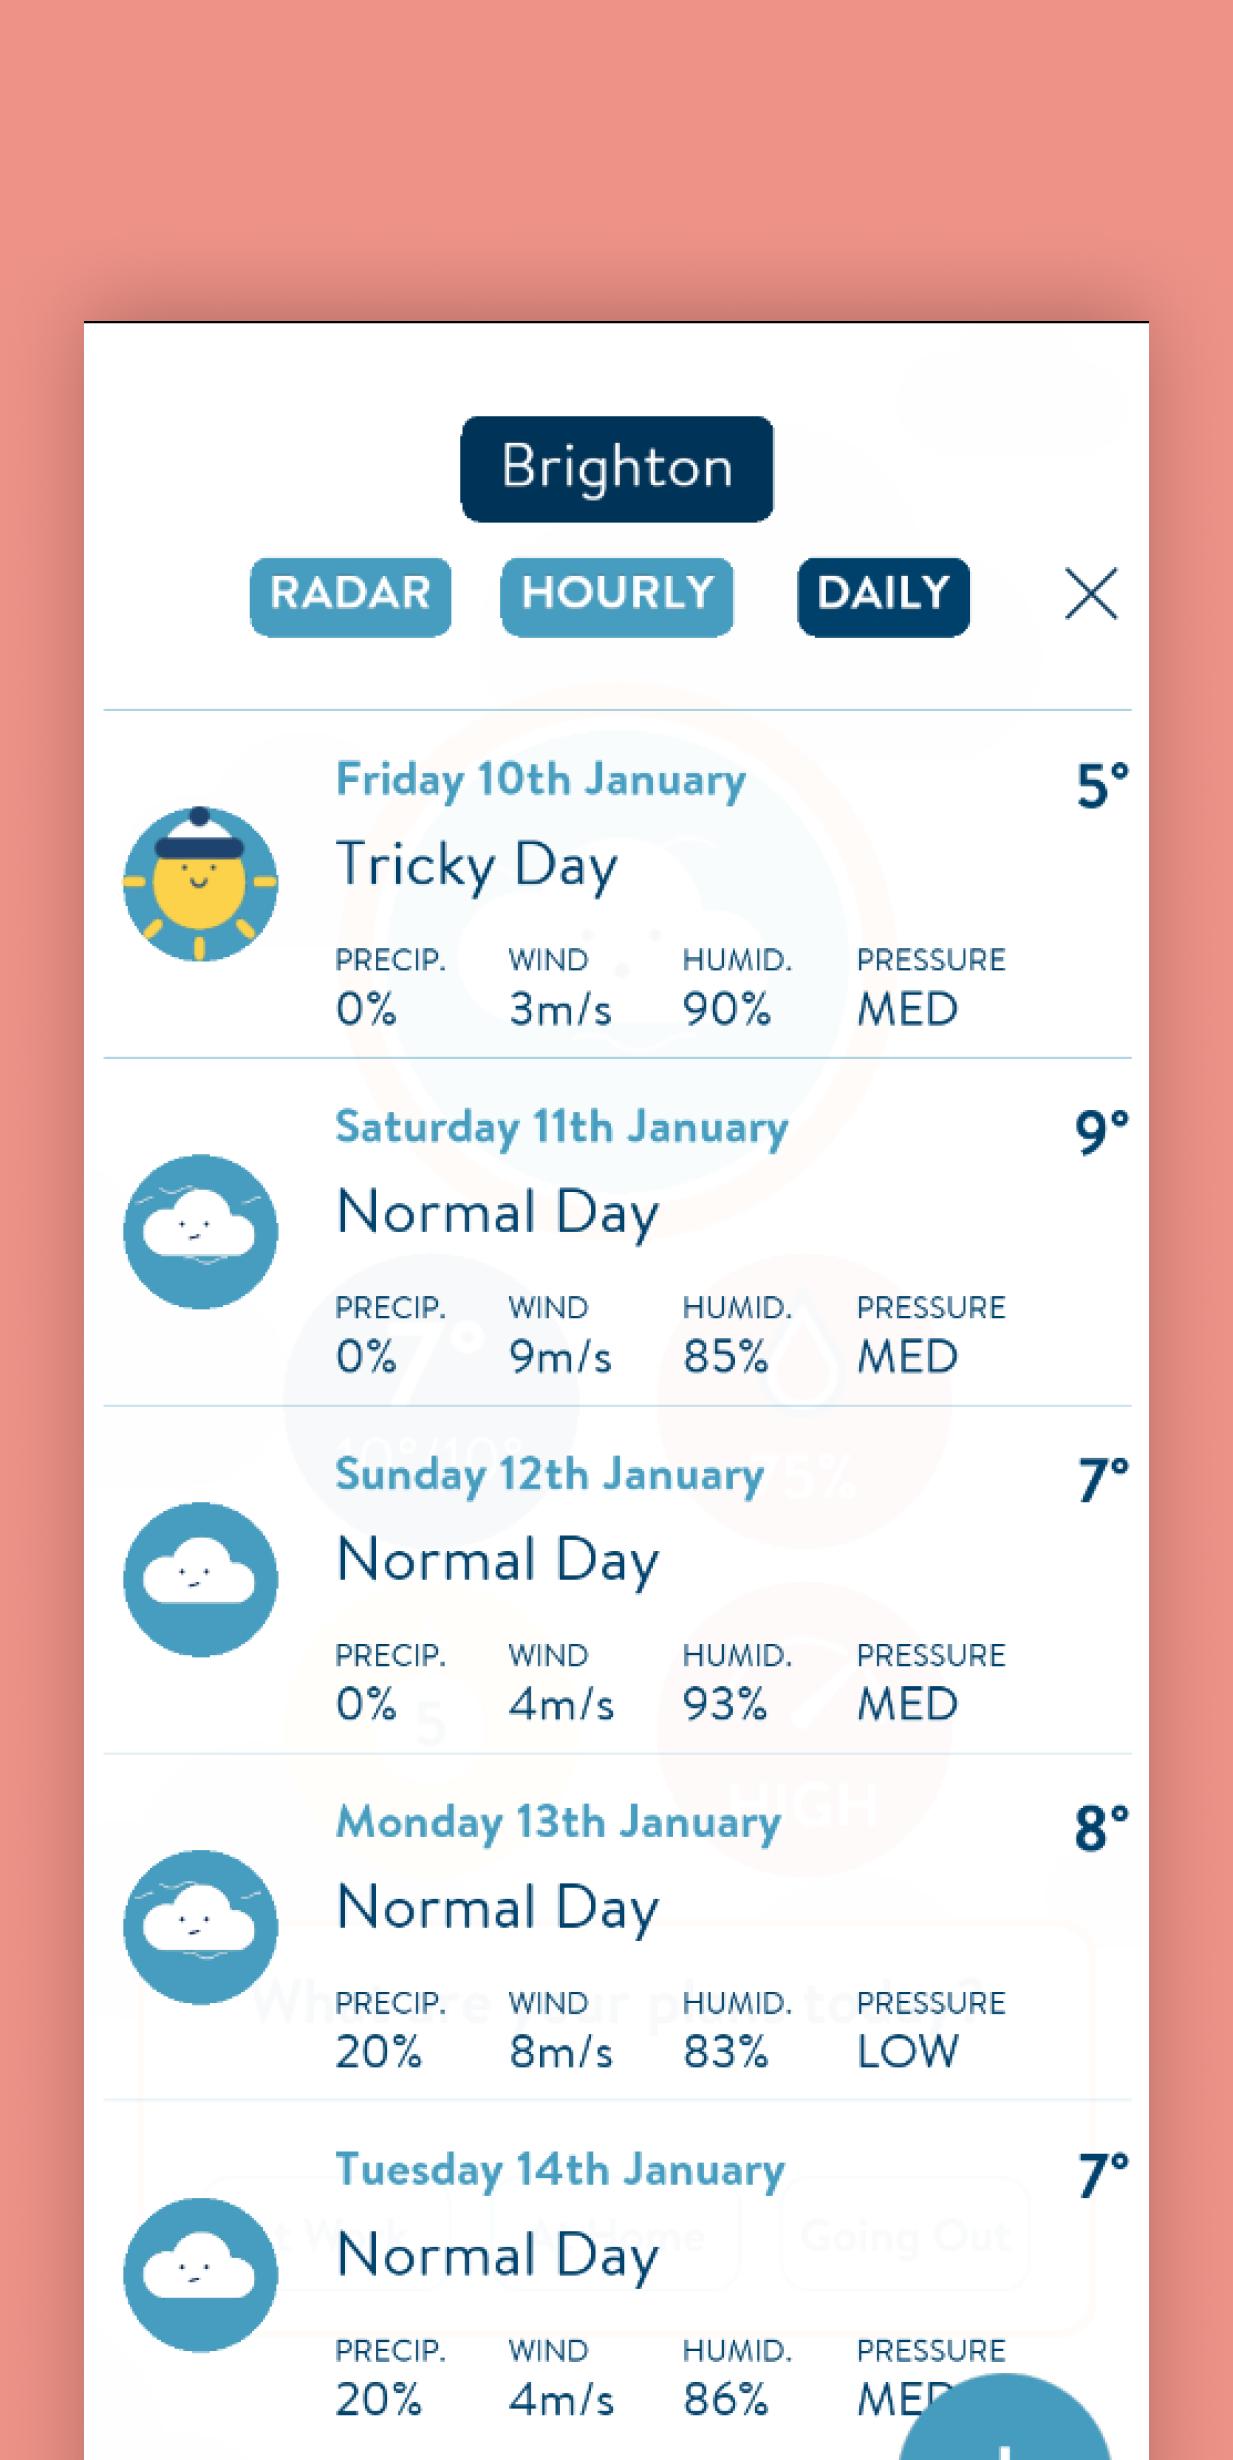Click the cloud icon for Sunday
The width and height of the screenshot is (1233, 2460).
(200, 1579)
